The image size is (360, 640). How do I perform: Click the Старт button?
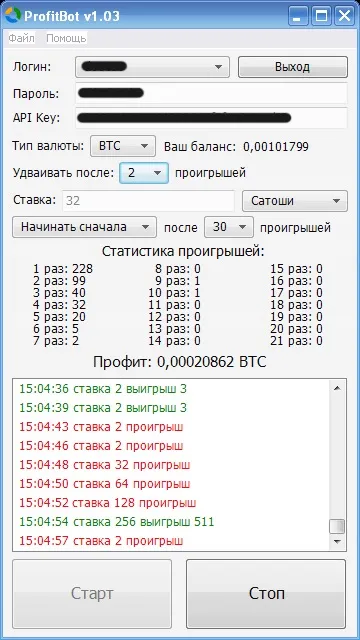pos(92,593)
